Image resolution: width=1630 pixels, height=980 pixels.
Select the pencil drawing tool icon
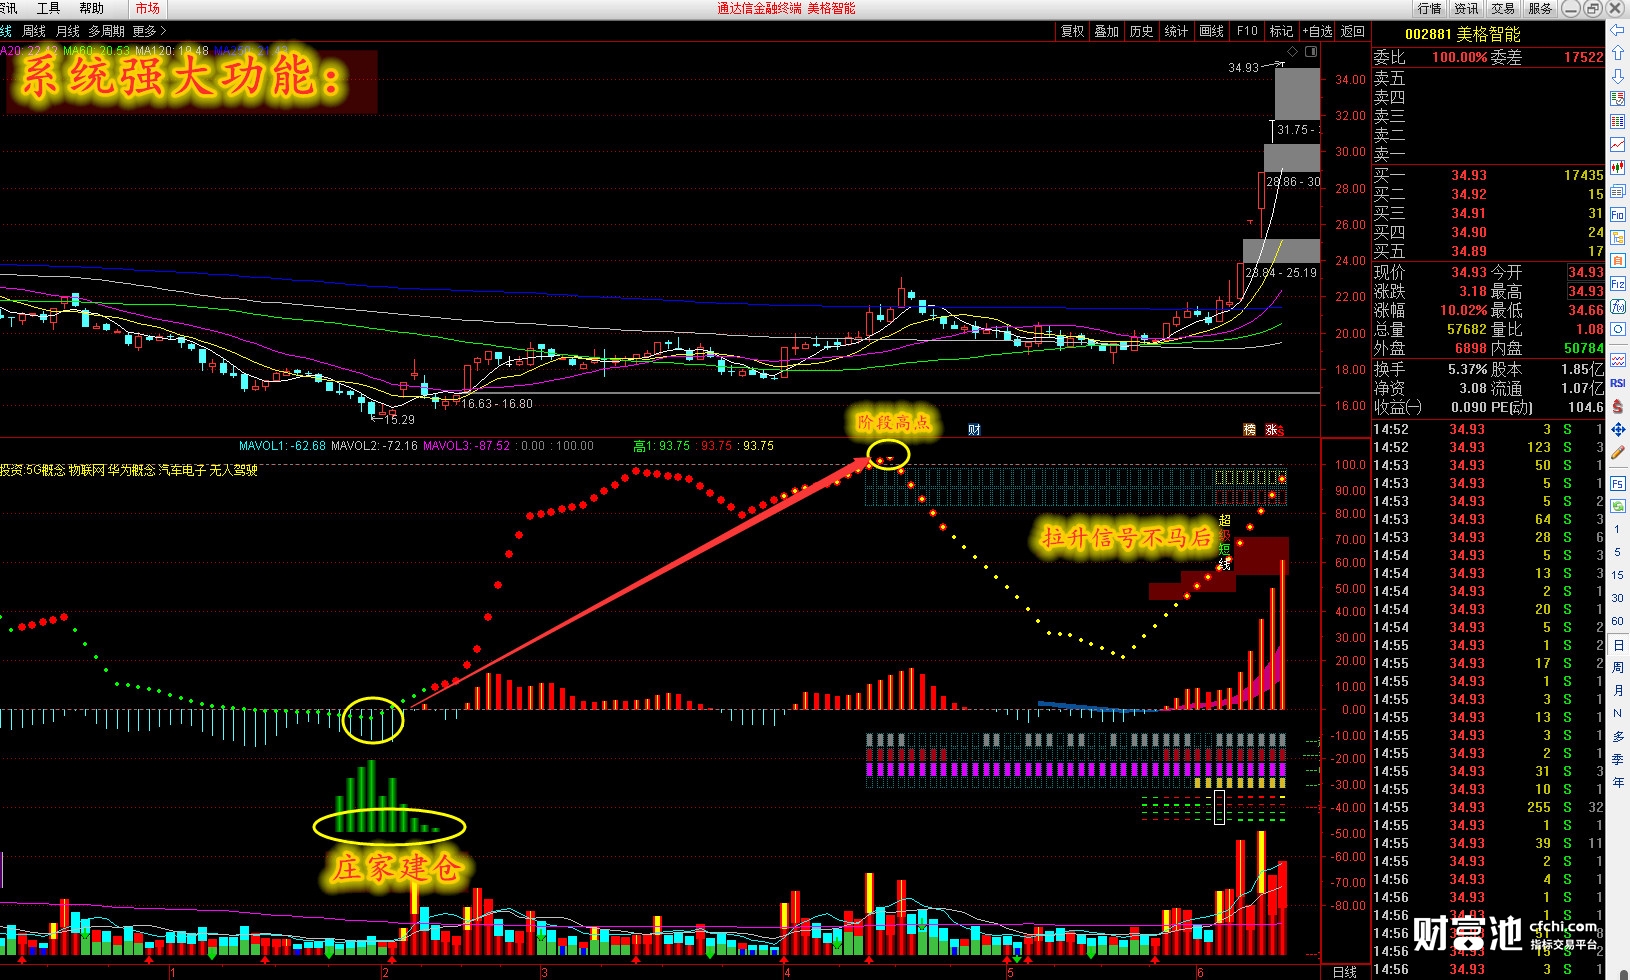[x=1617, y=453]
